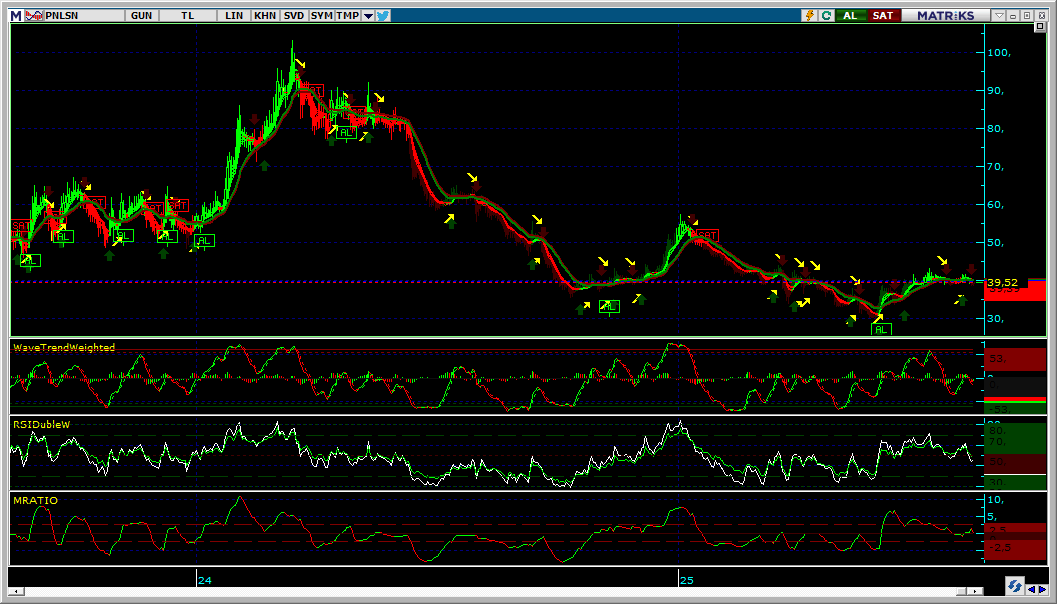
Task: Open the chart type wave icon
Action: tap(33, 15)
